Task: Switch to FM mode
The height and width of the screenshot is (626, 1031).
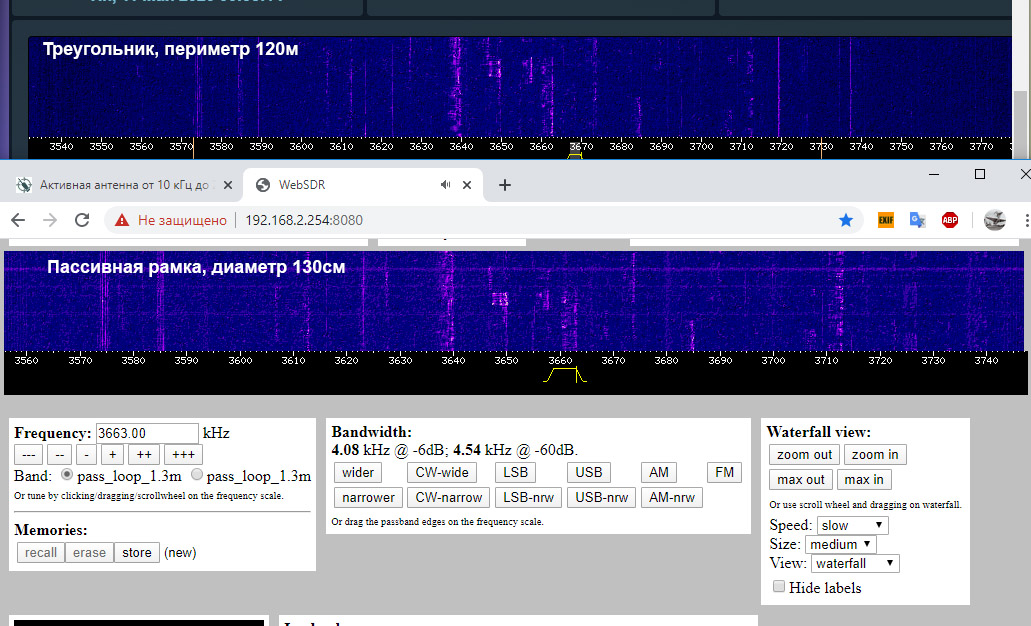Action: click(x=724, y=473)
